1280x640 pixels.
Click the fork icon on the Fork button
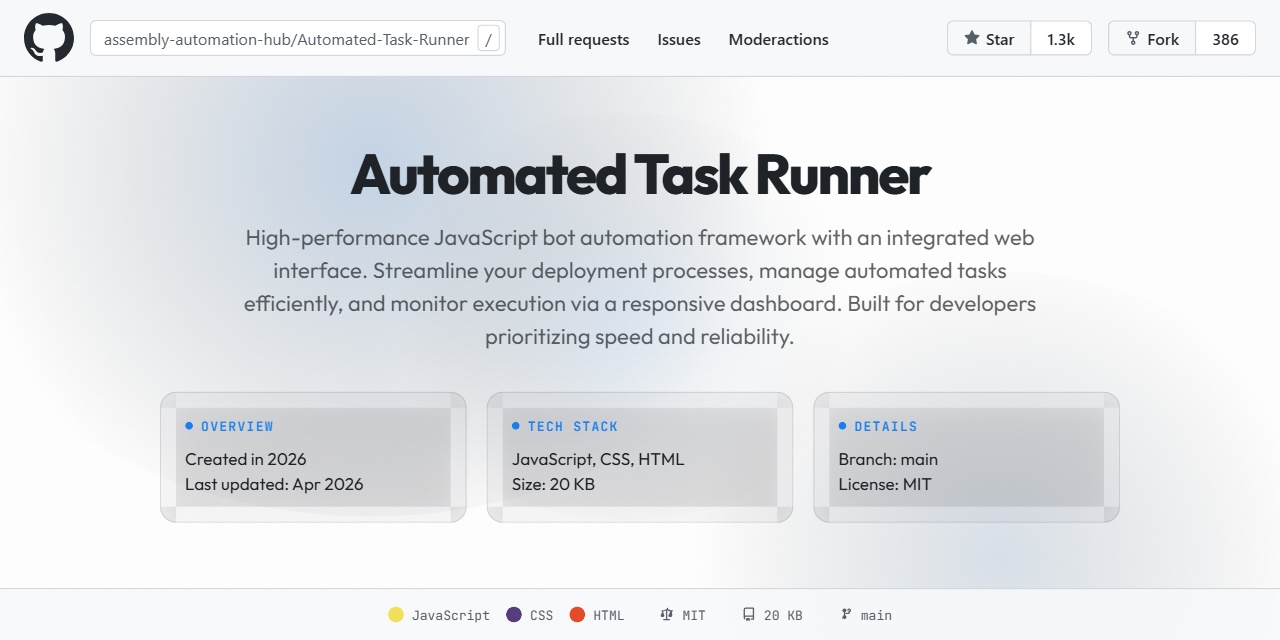pos(1136,38)
